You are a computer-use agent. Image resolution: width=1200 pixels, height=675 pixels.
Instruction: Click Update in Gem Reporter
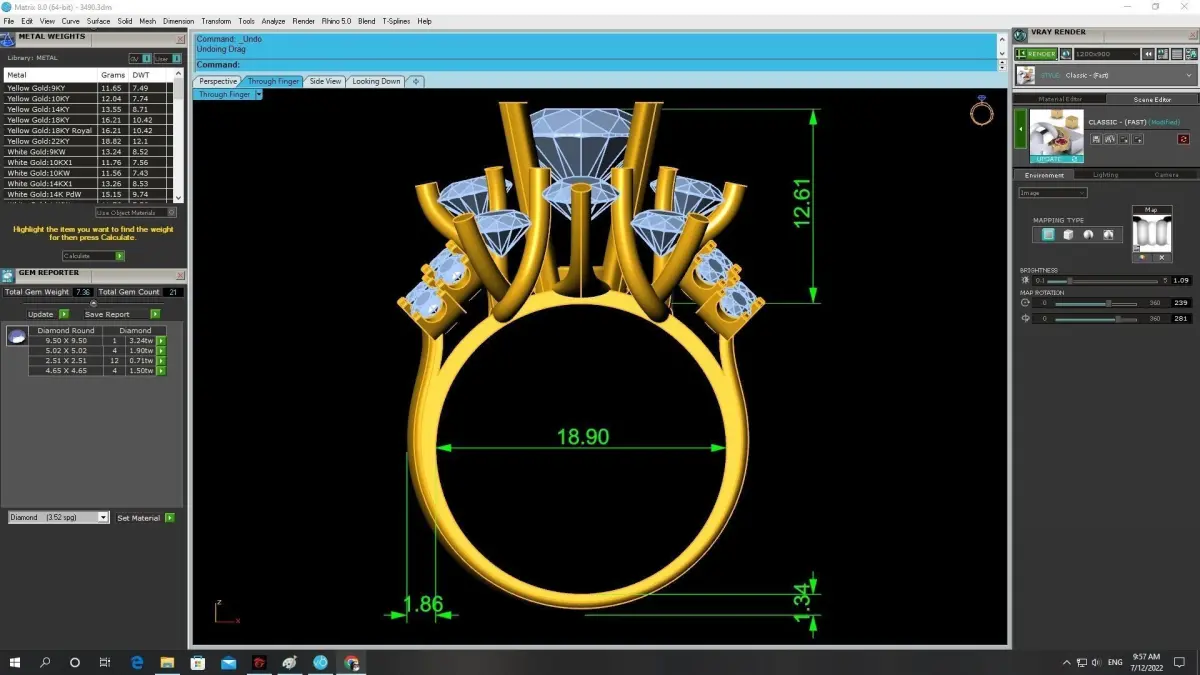(47, 314)
